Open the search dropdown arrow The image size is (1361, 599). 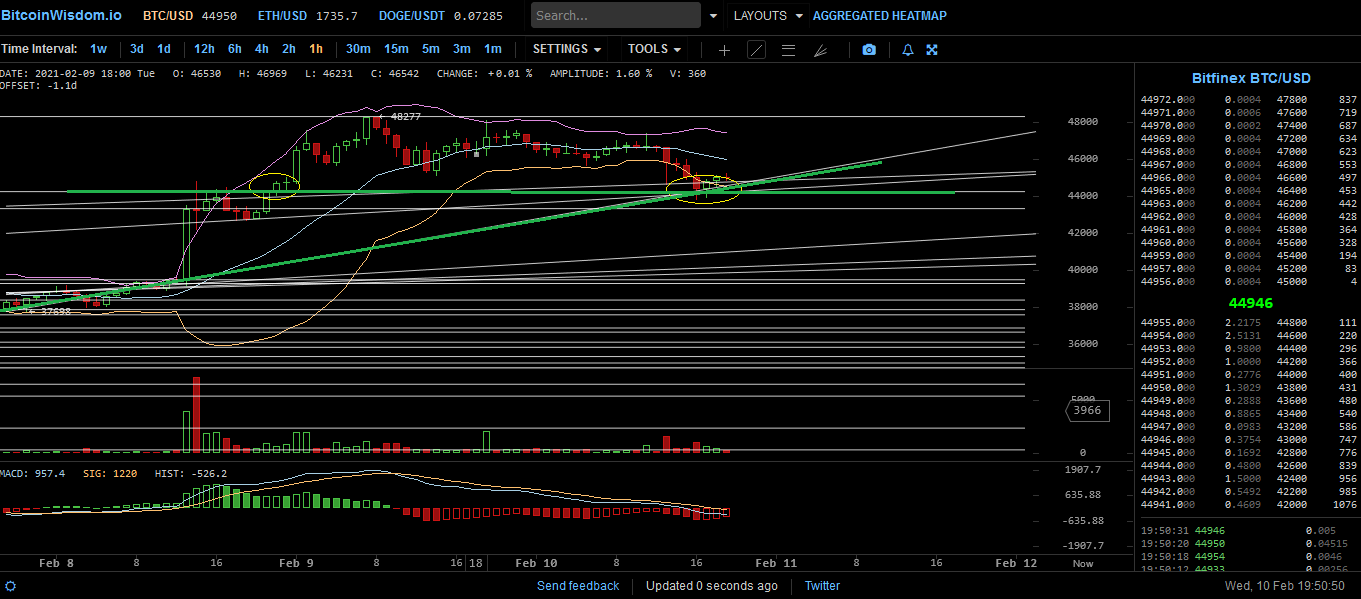pyautogui.click(x=713, y=16)
